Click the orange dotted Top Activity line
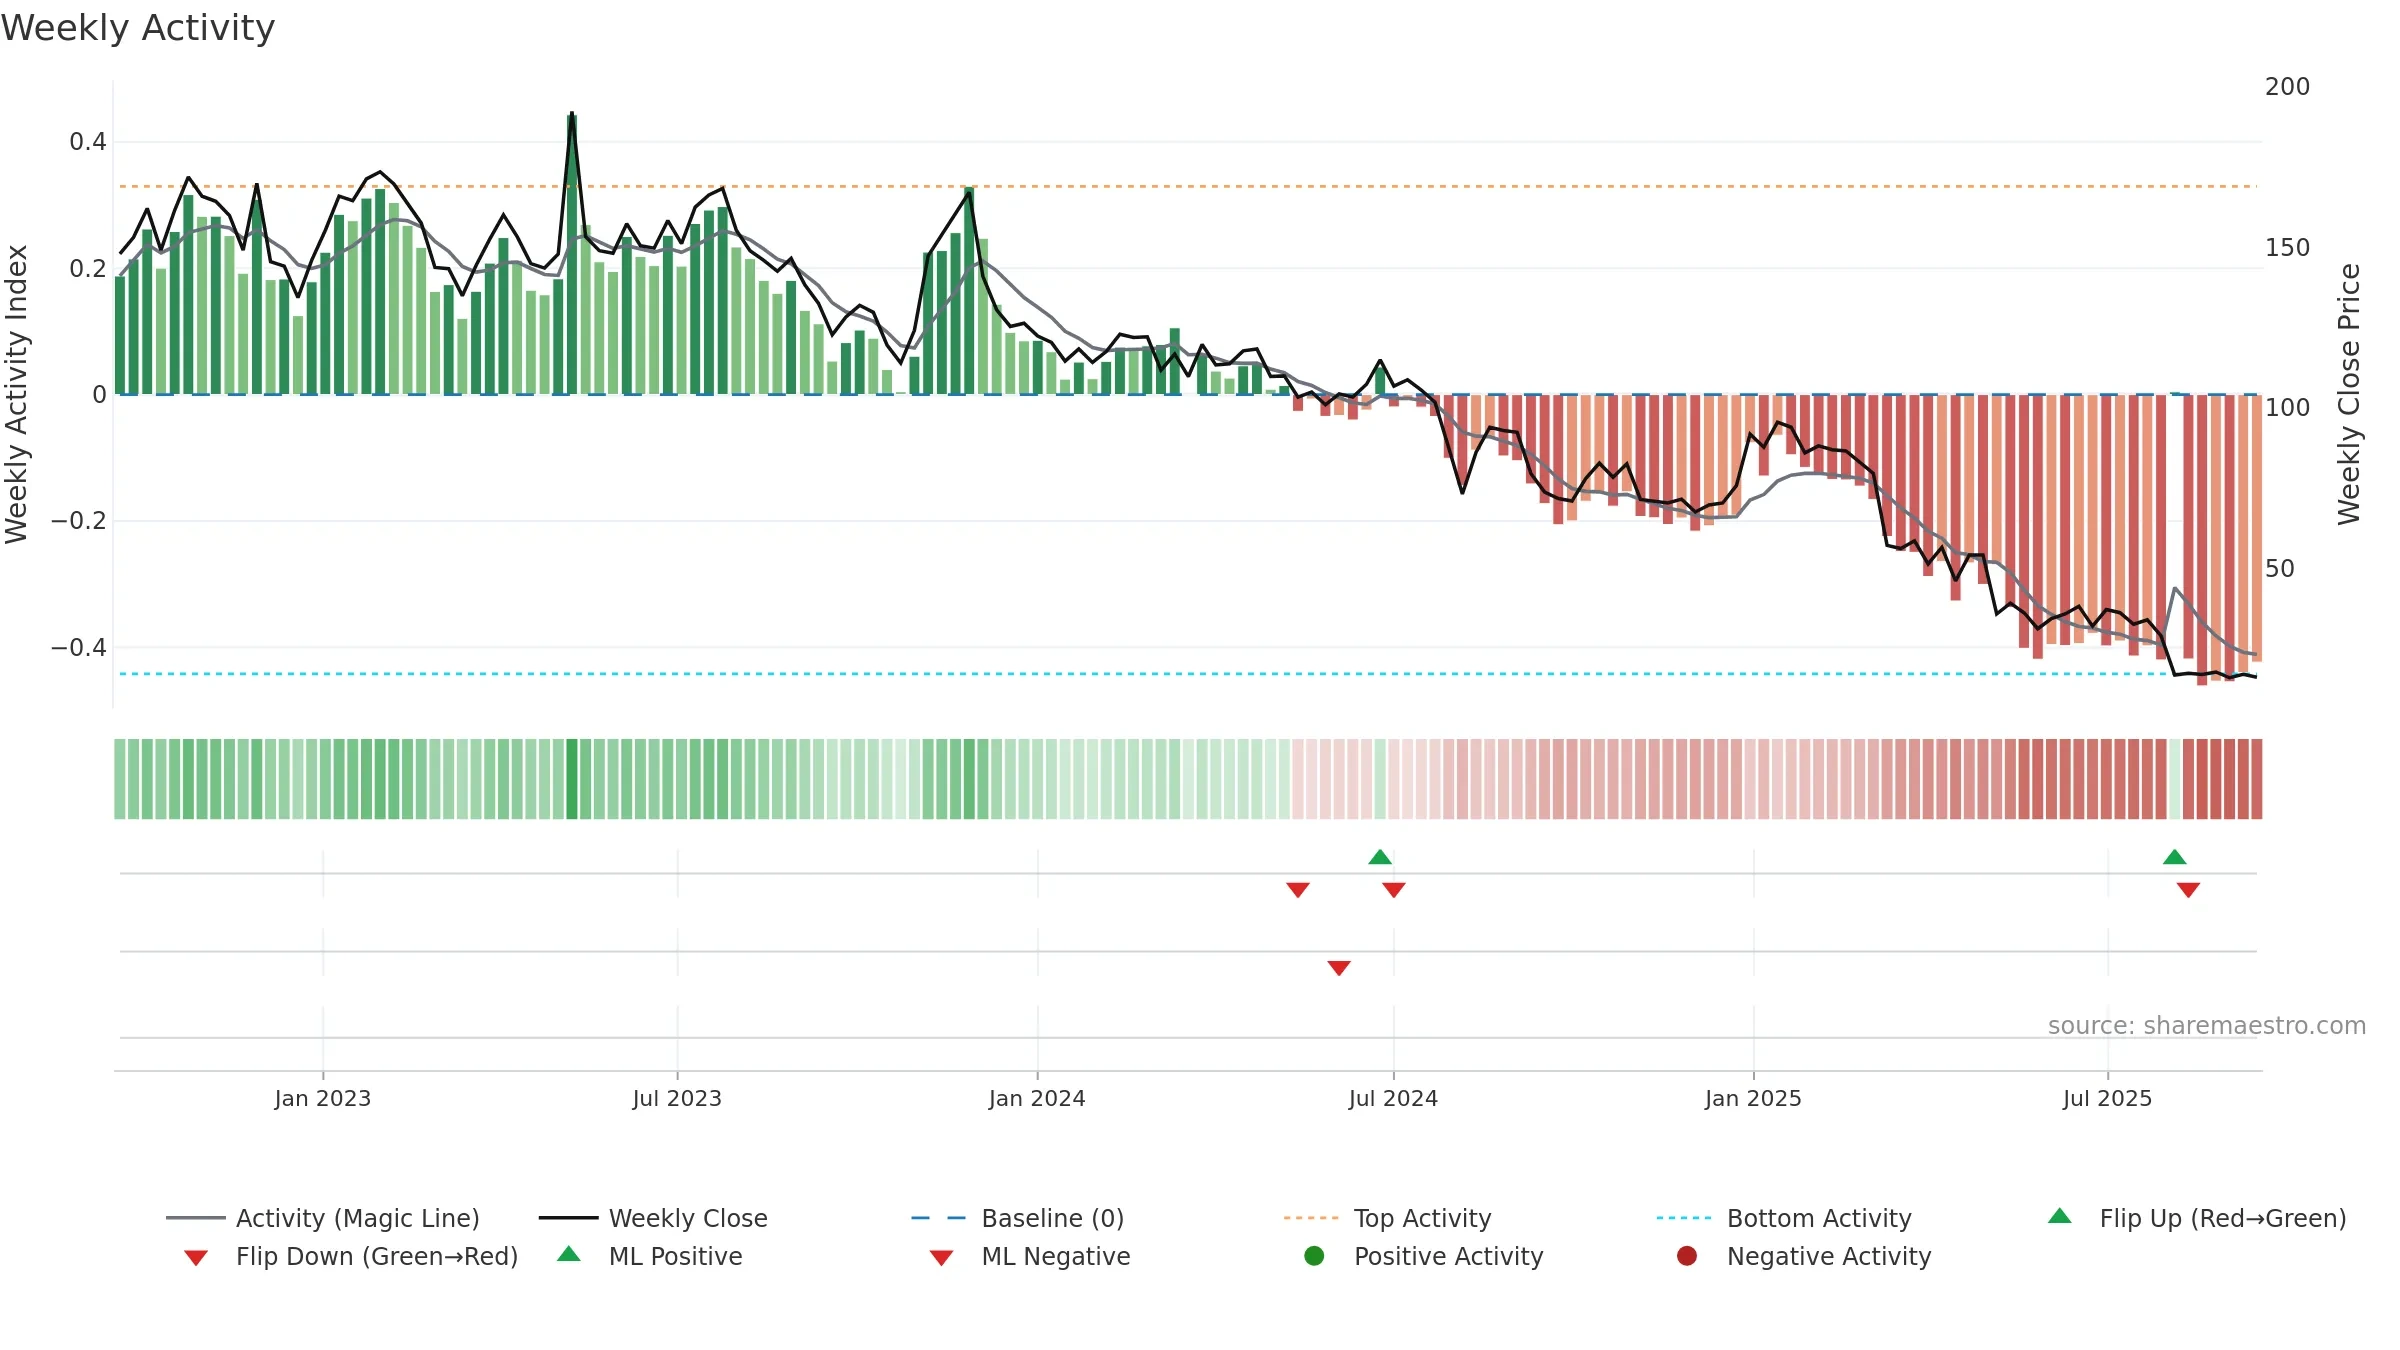The width and height of the screenshot is (2400, 1350). tap(1188, 186)
